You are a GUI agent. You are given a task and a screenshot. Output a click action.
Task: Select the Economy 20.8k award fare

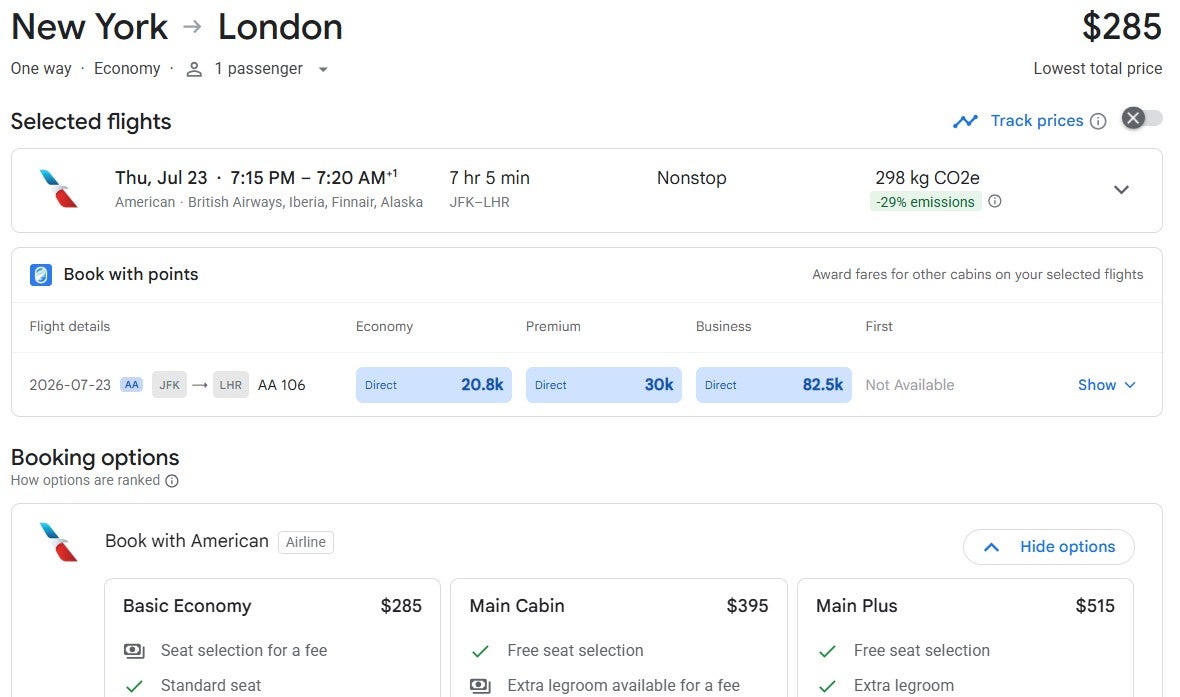click(x=433, y=385)
